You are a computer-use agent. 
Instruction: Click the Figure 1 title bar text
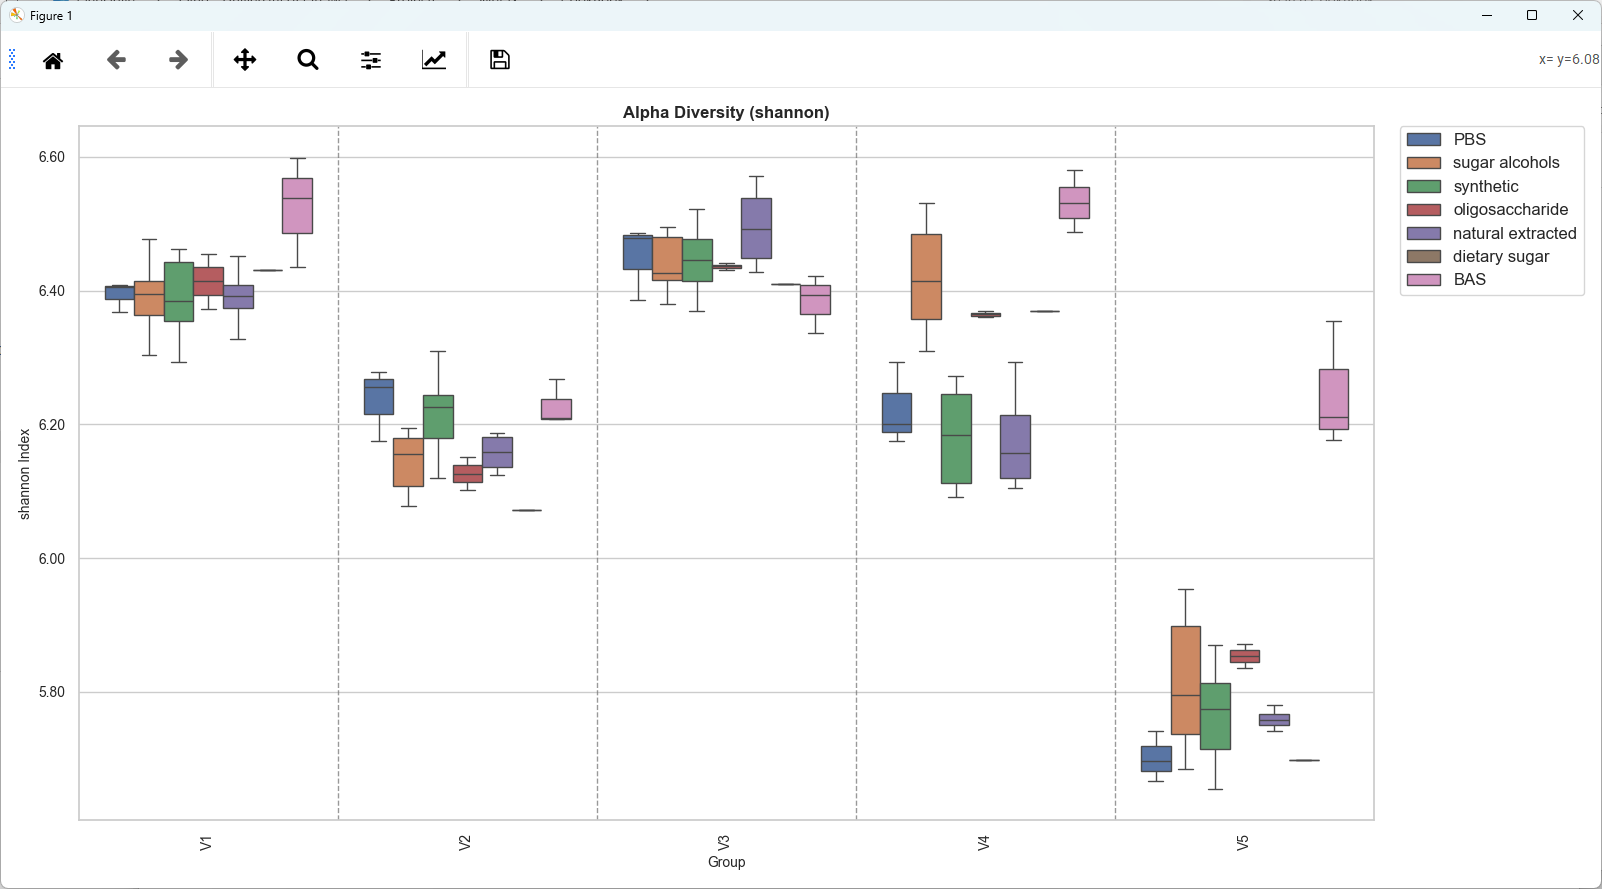tap(51, 16)
